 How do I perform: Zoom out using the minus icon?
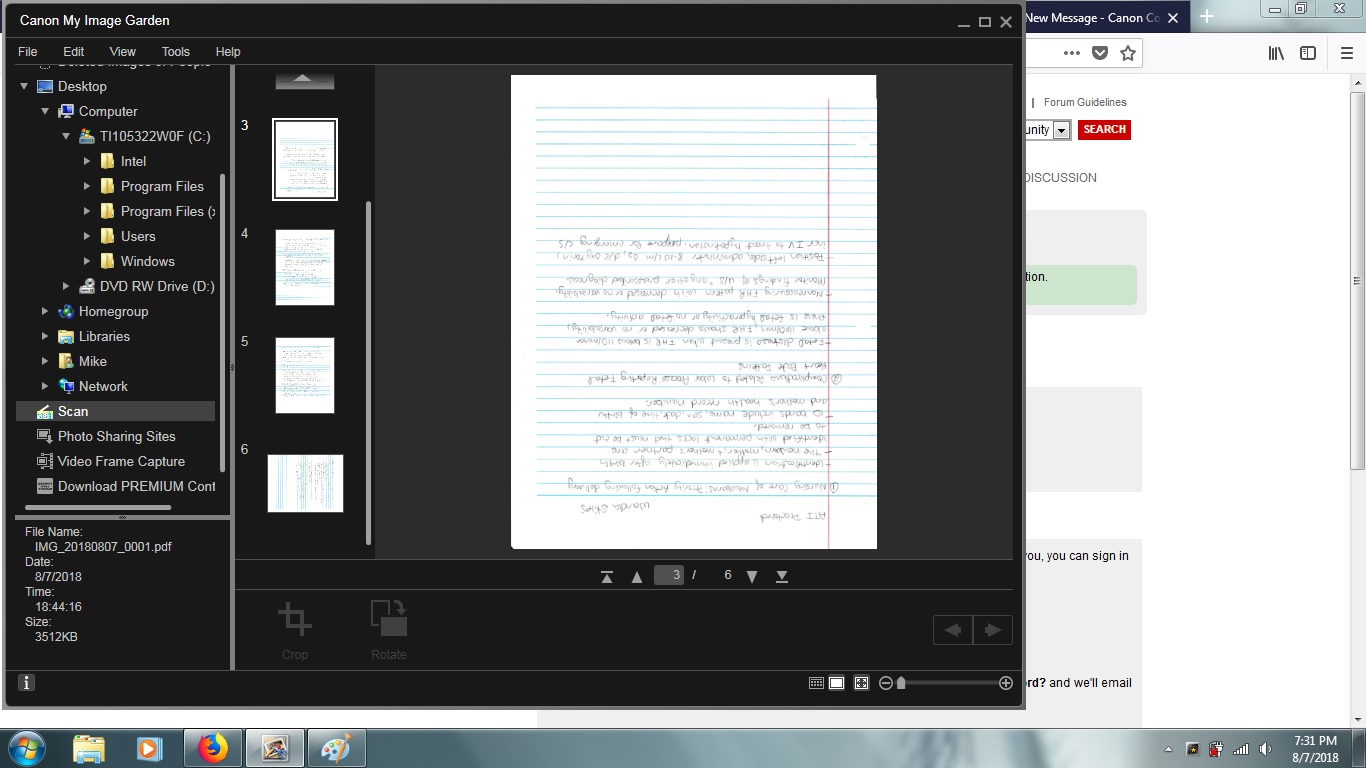[x=885, y=682]
